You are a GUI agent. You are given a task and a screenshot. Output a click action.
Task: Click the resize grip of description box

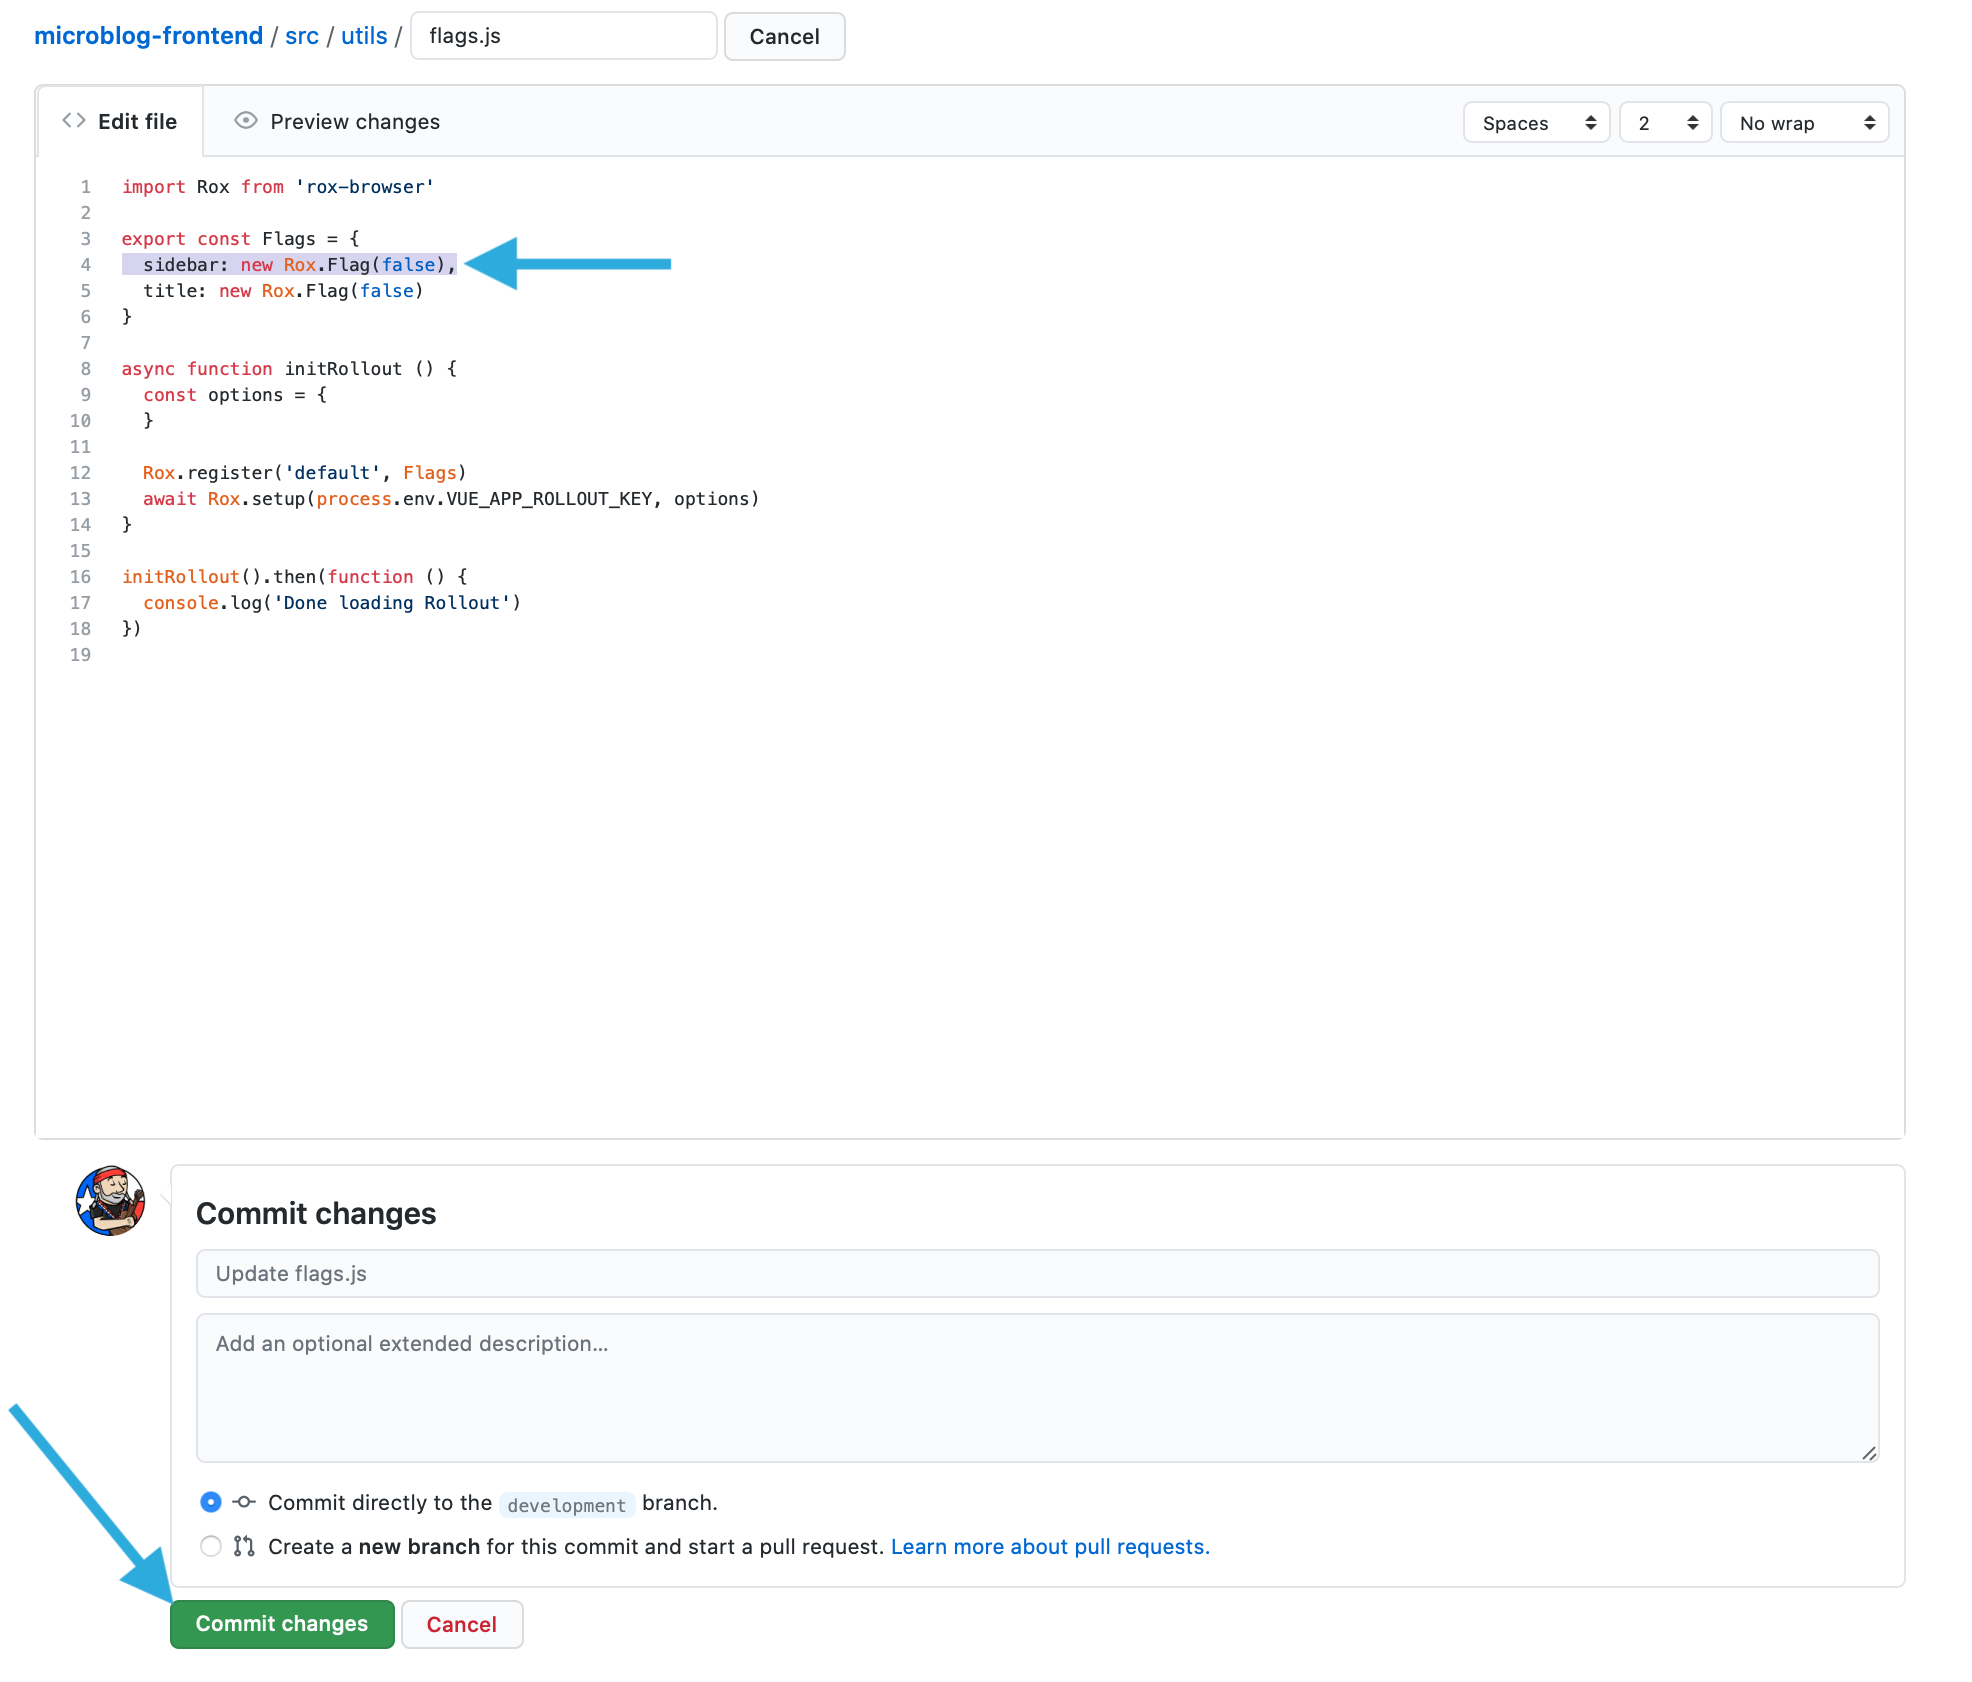pyautogui.click(x=1868, y=1452)
